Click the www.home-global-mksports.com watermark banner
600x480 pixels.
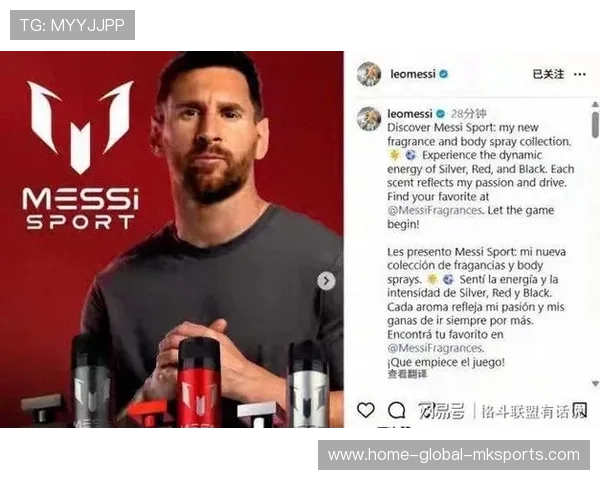point(454,455)
